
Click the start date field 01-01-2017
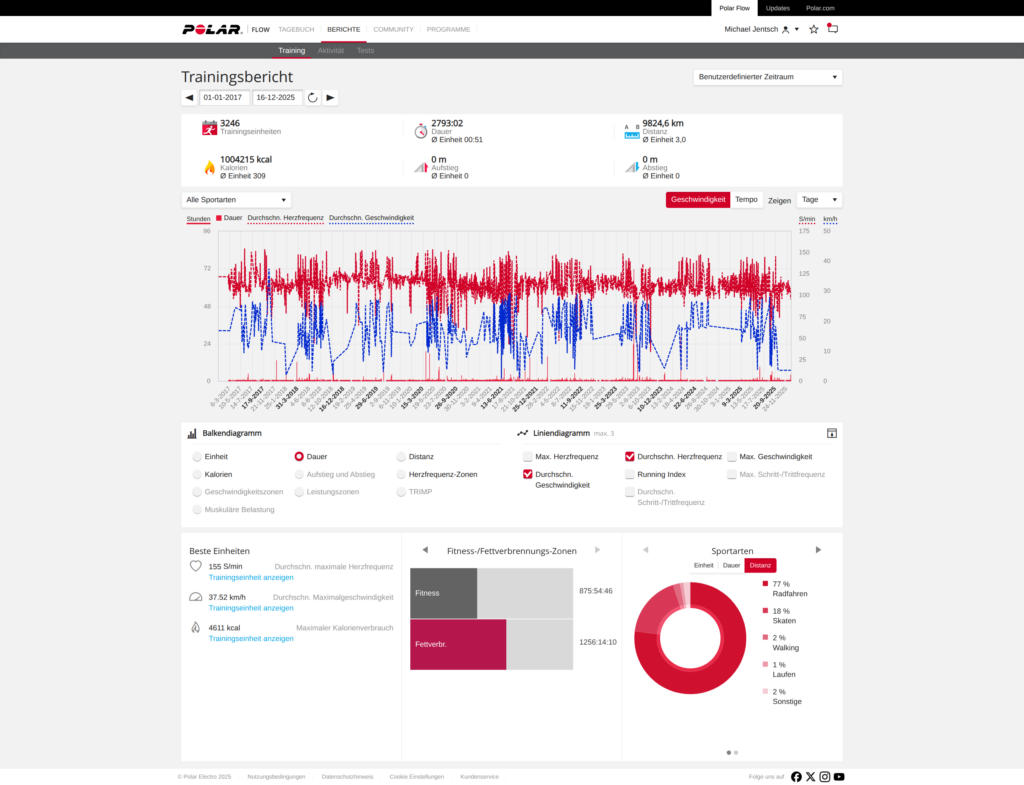[223, 98]
